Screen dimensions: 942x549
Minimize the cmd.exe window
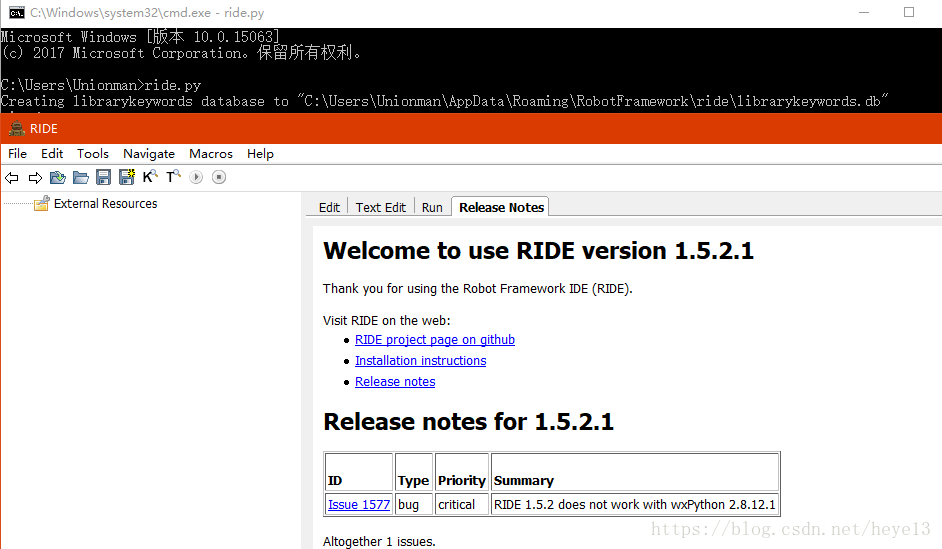[x=864, y=13]
